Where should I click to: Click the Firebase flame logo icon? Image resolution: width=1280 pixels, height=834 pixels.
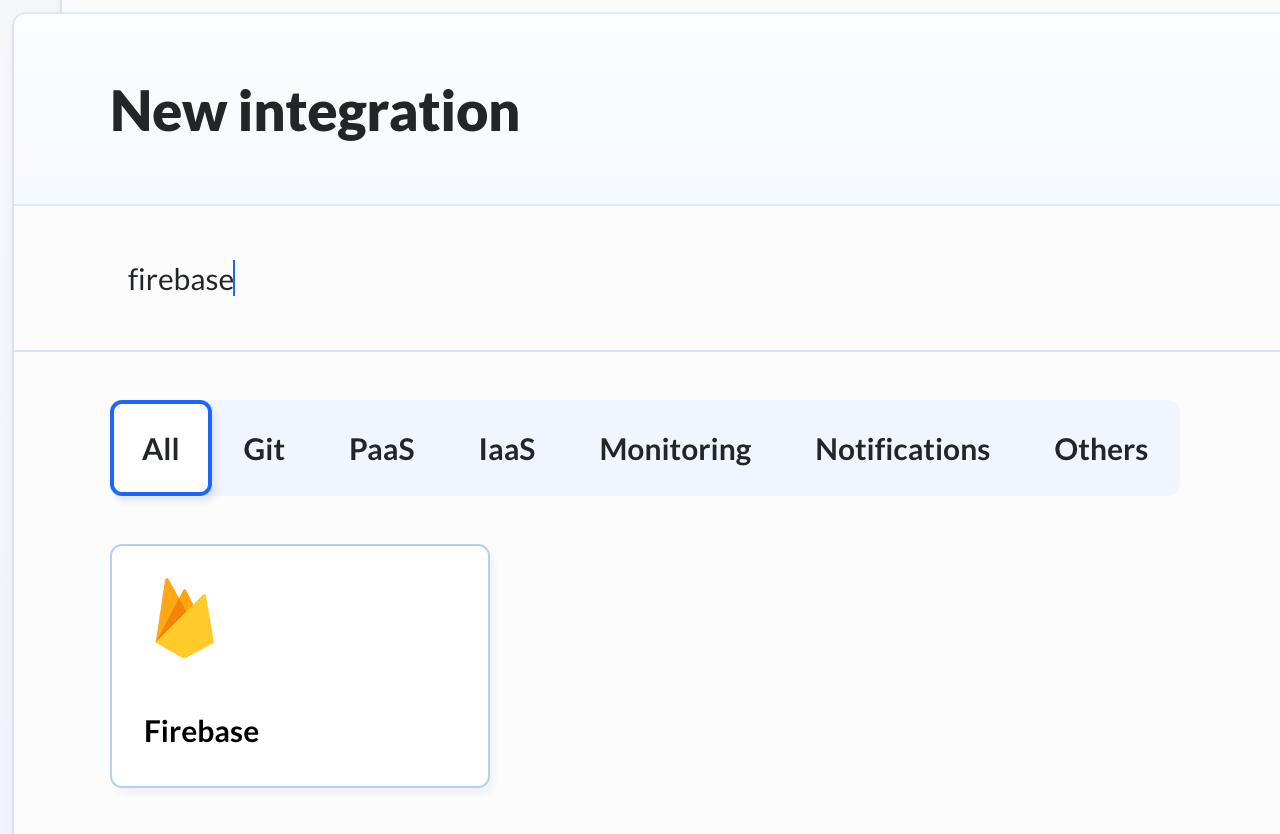[x=185, y=619]
